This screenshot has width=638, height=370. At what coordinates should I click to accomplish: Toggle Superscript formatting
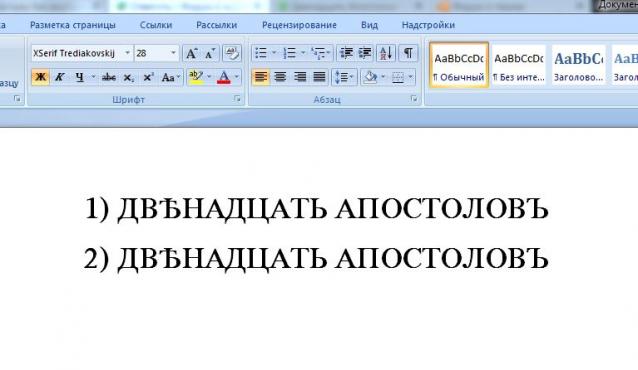[148, 77]
